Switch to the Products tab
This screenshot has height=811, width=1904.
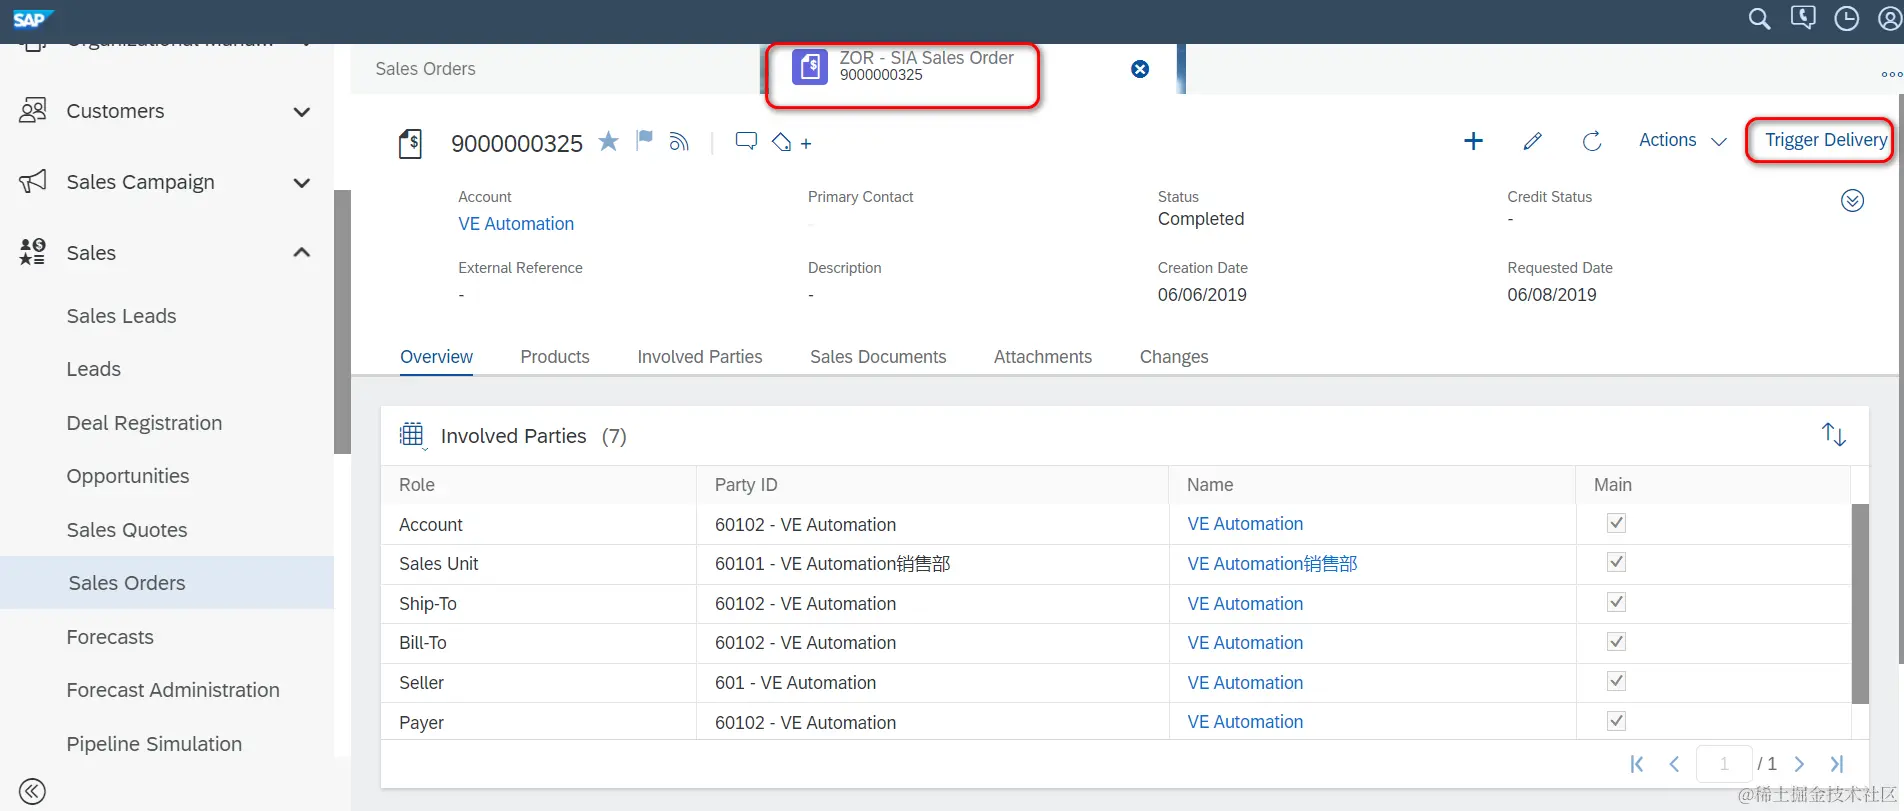555,357
